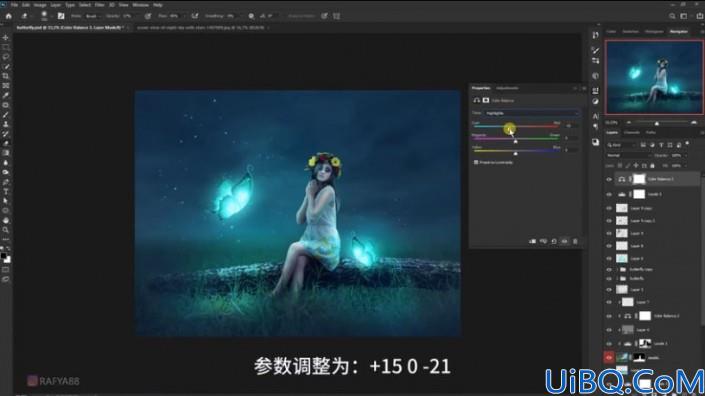Open the brush Mode dropdown in options bar
The image size is (705, 396).
[93, 16]
